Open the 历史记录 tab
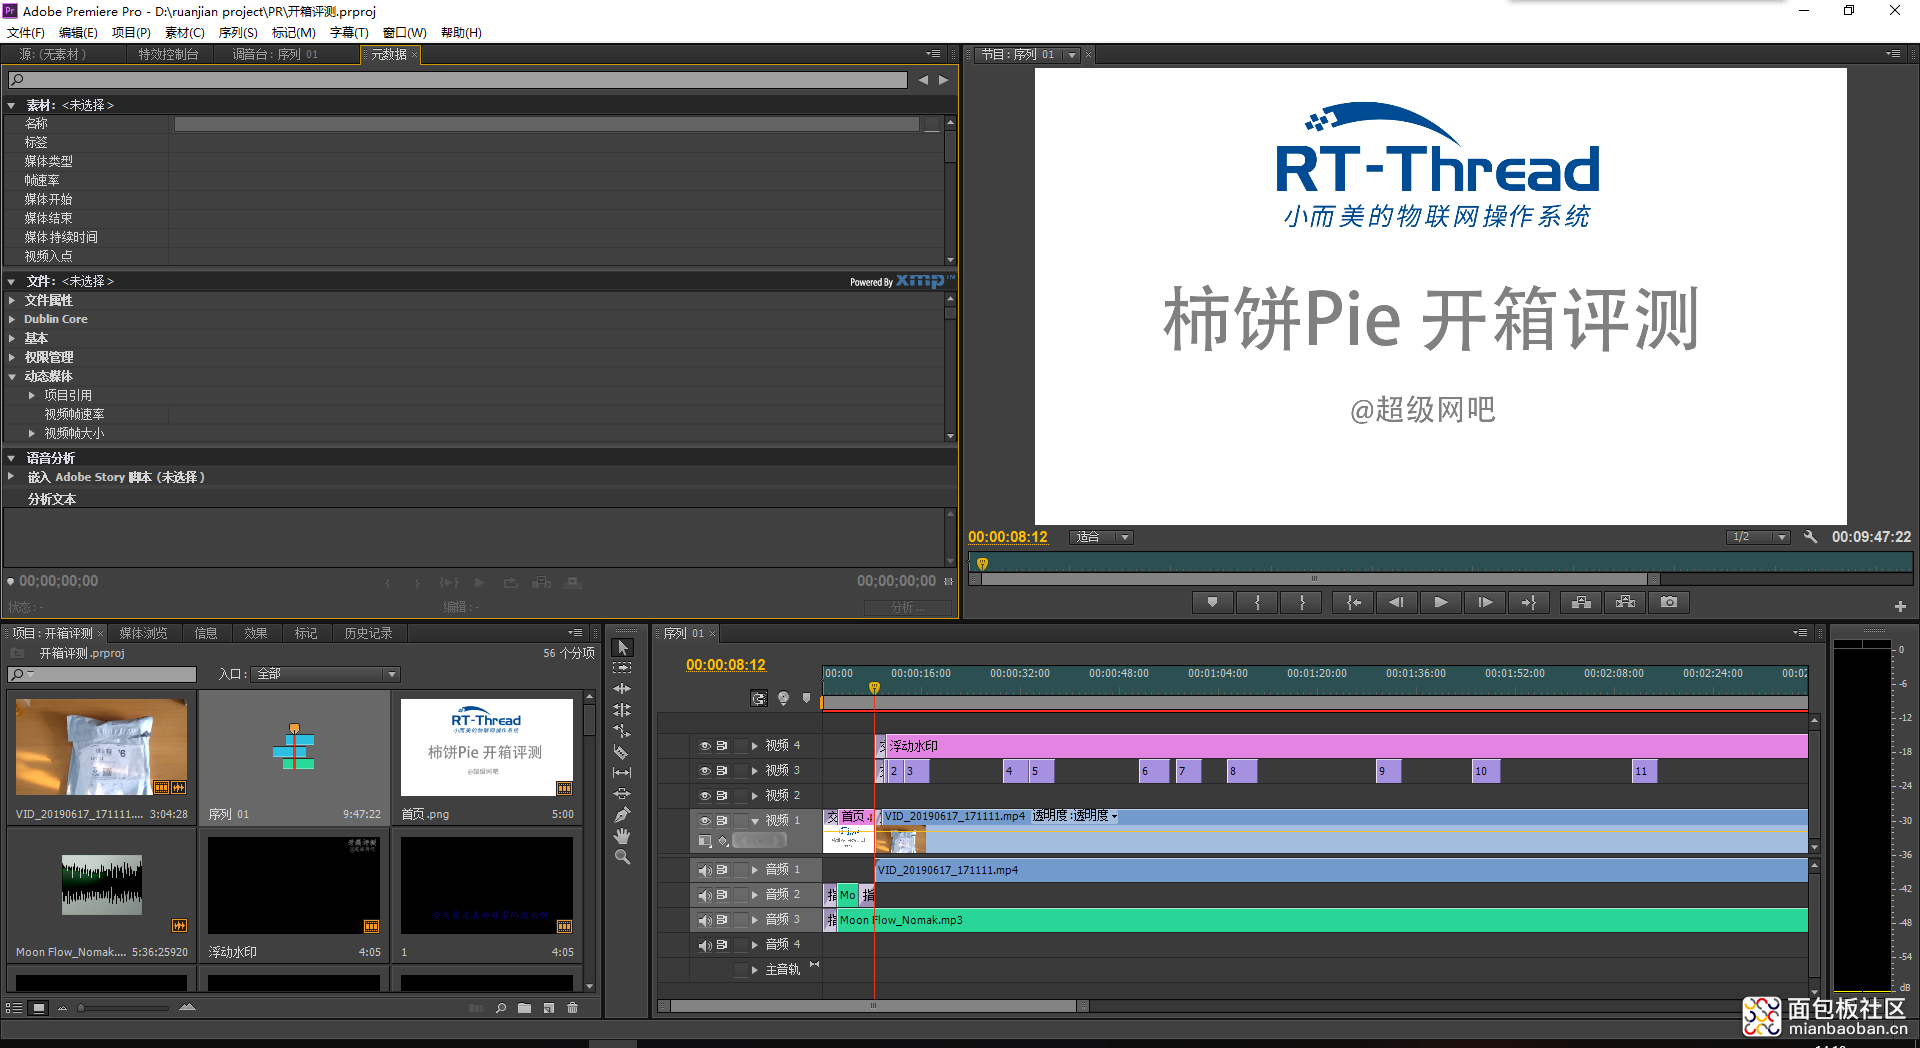 [368, 633]
